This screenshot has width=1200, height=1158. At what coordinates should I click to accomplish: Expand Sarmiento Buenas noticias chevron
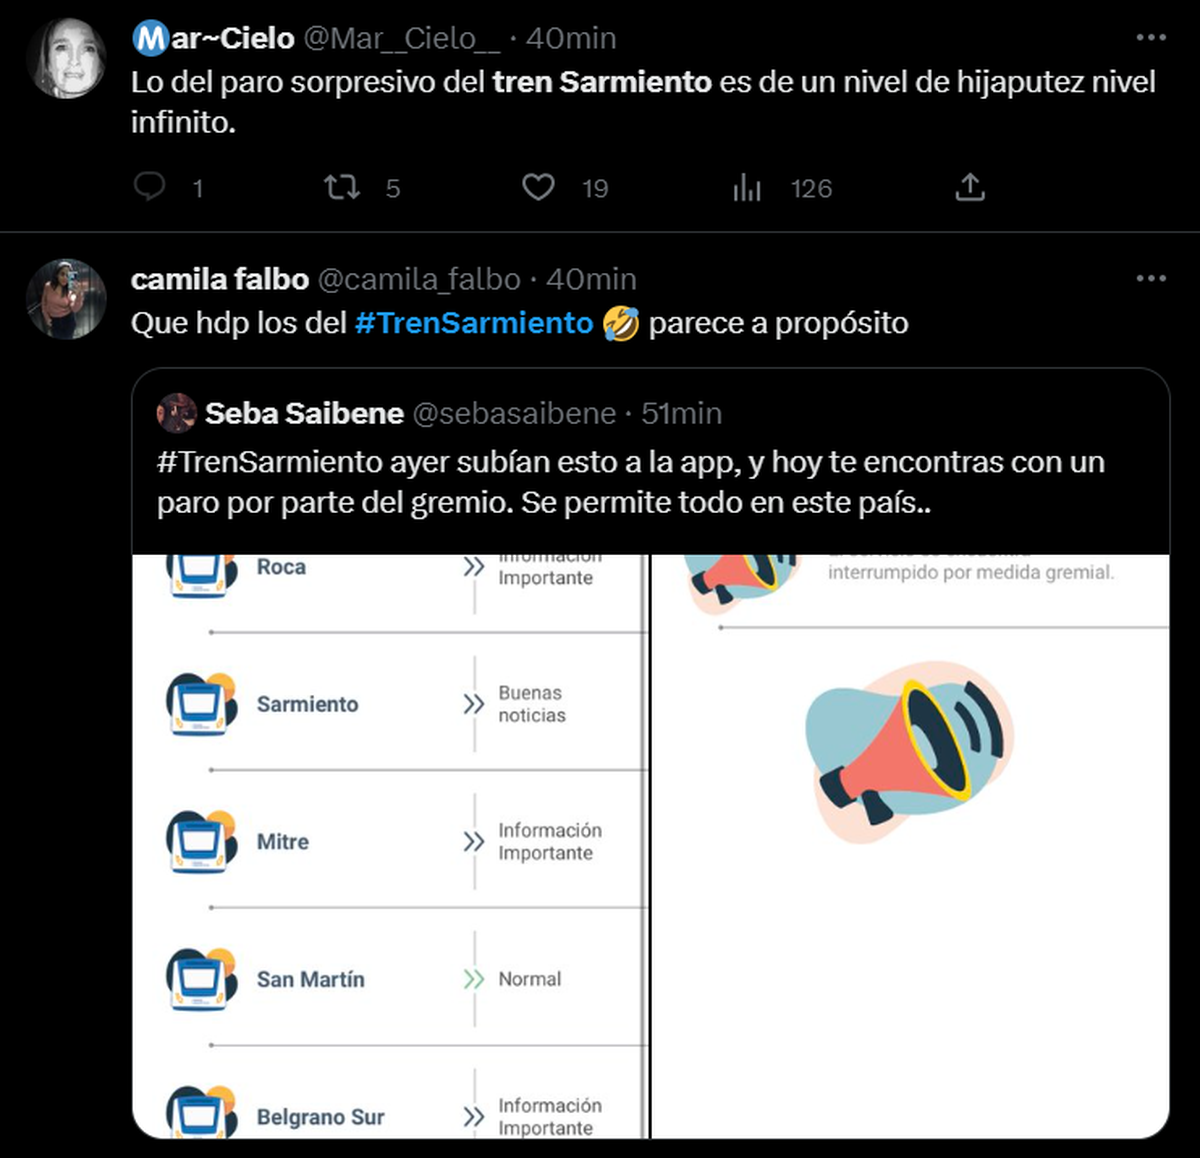pyautogui.click(x=473, y=704)
